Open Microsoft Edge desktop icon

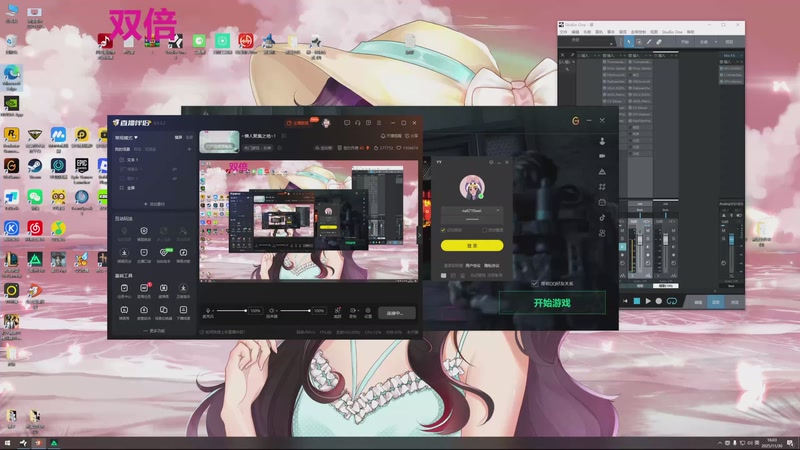[x=11, y=77]
